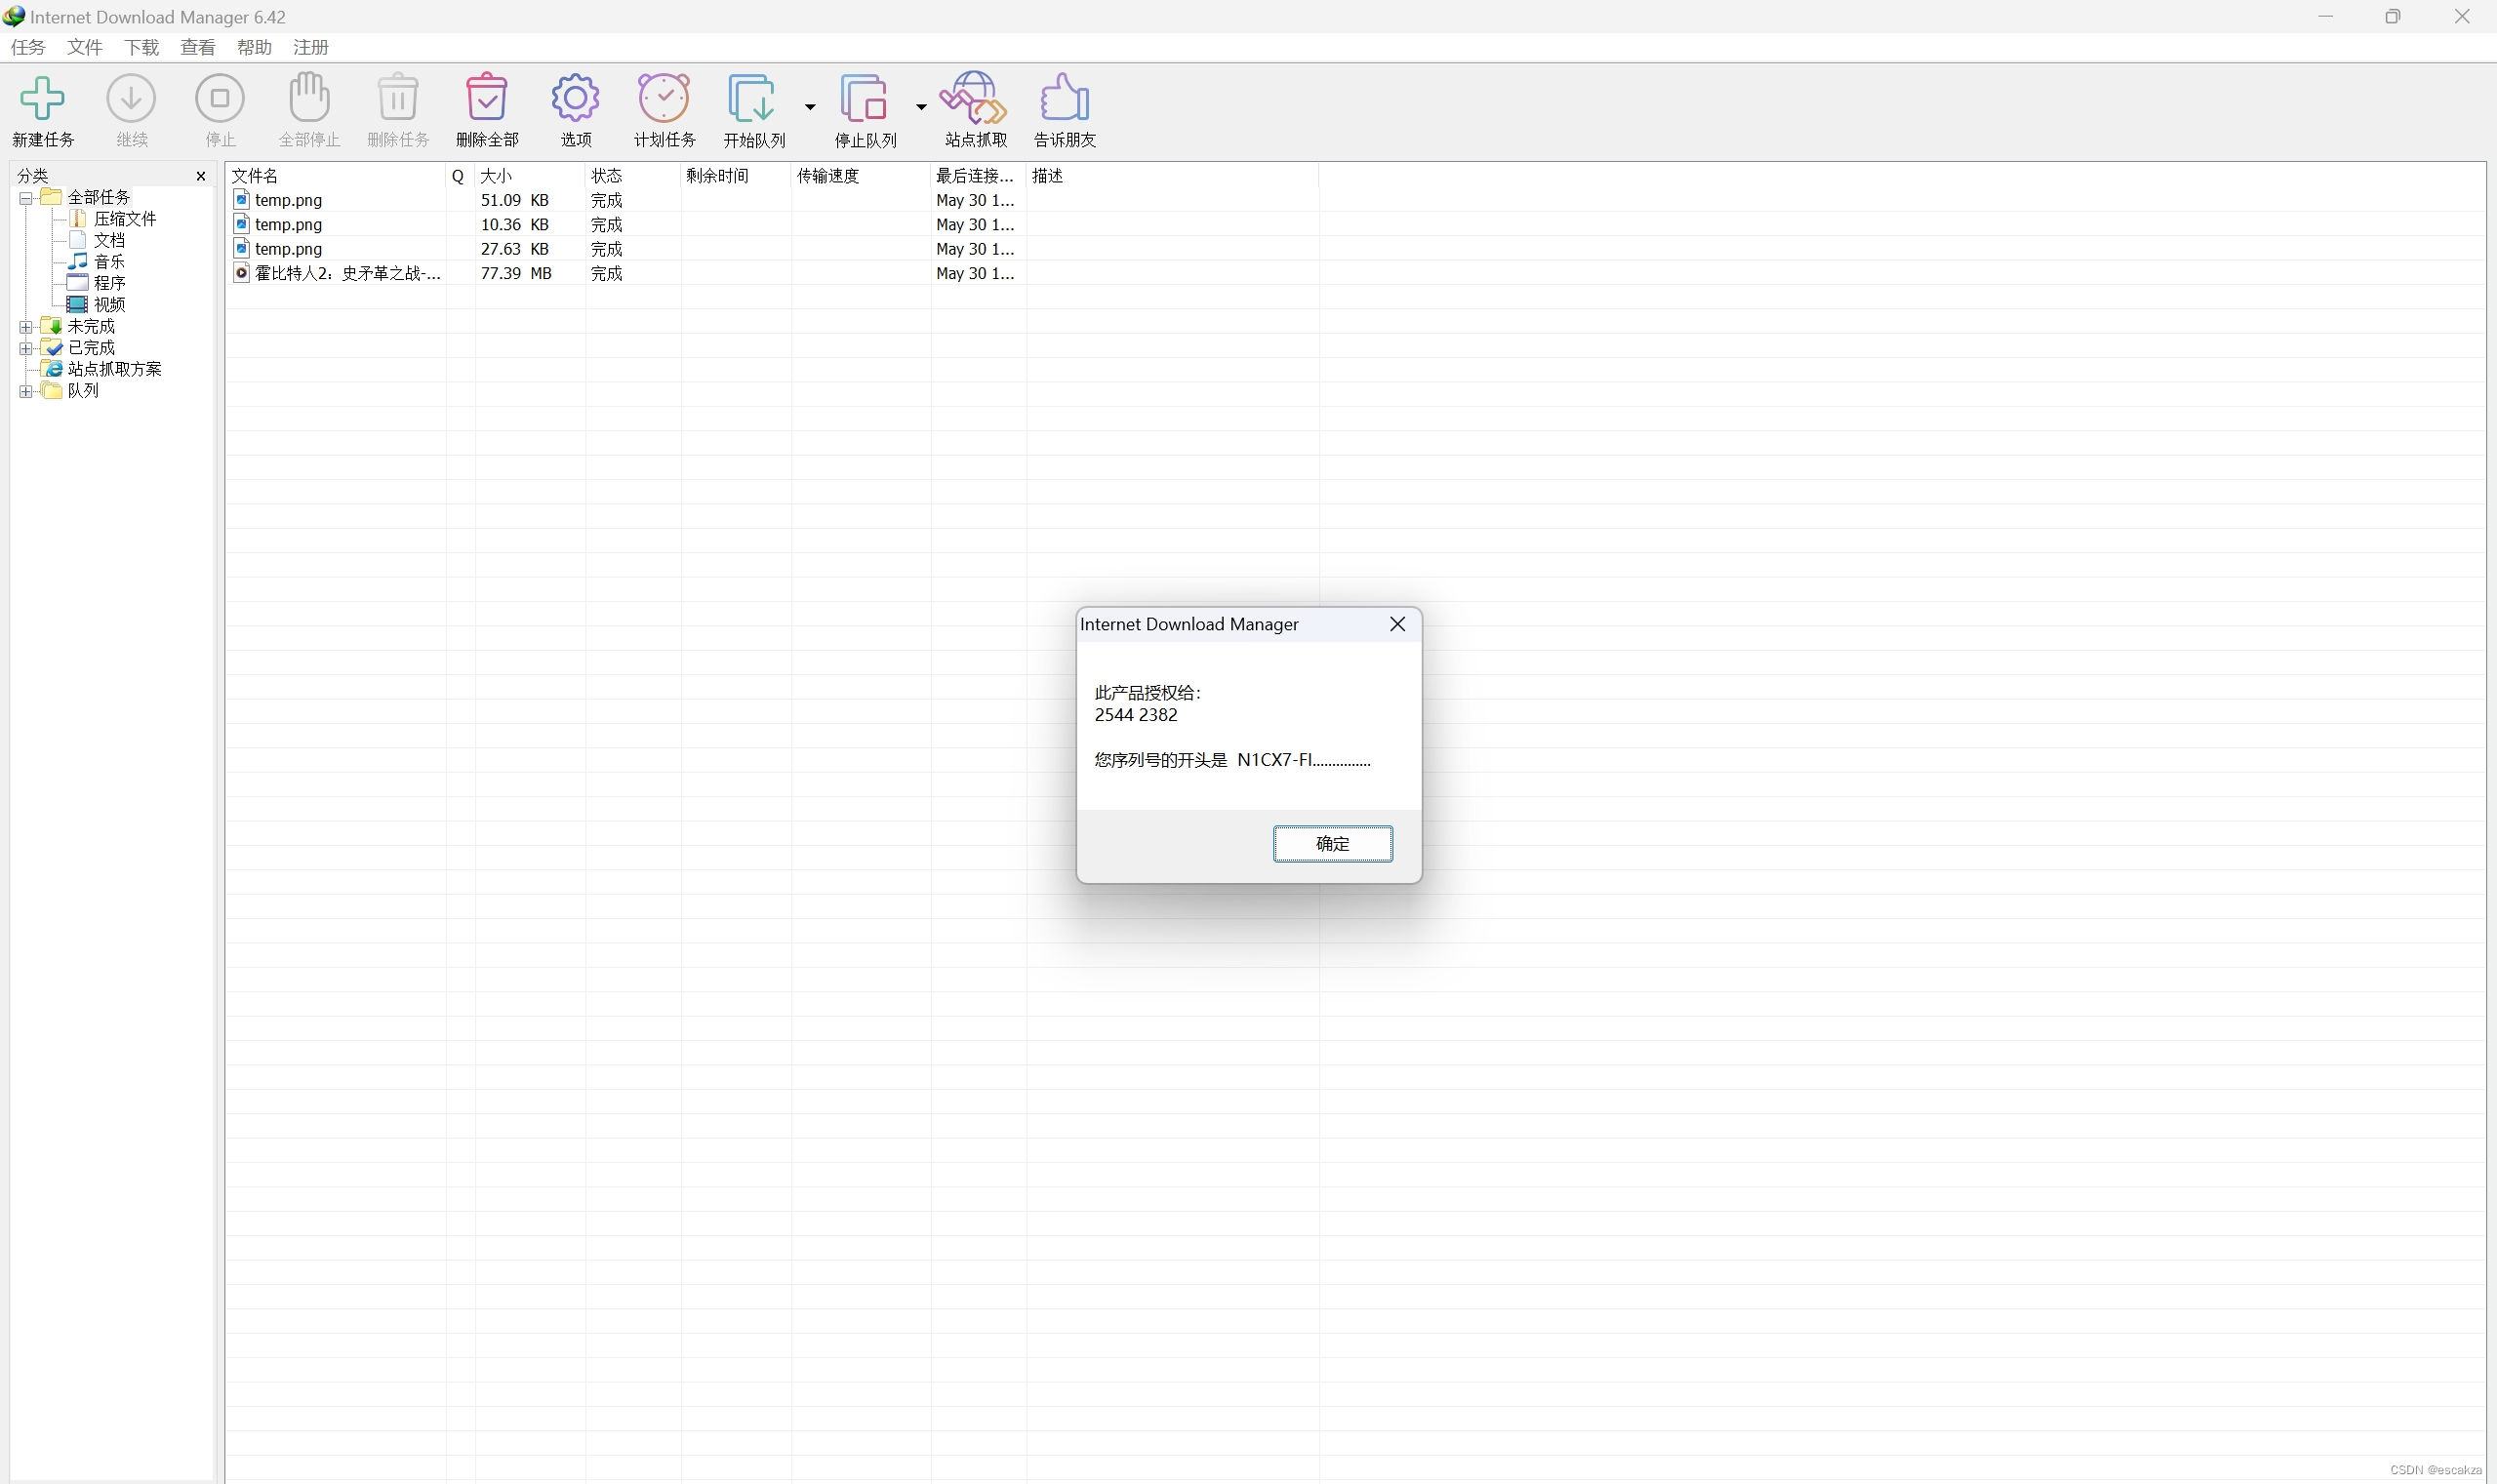
Task: Open the 下载 menu
Action: [141, 47]
